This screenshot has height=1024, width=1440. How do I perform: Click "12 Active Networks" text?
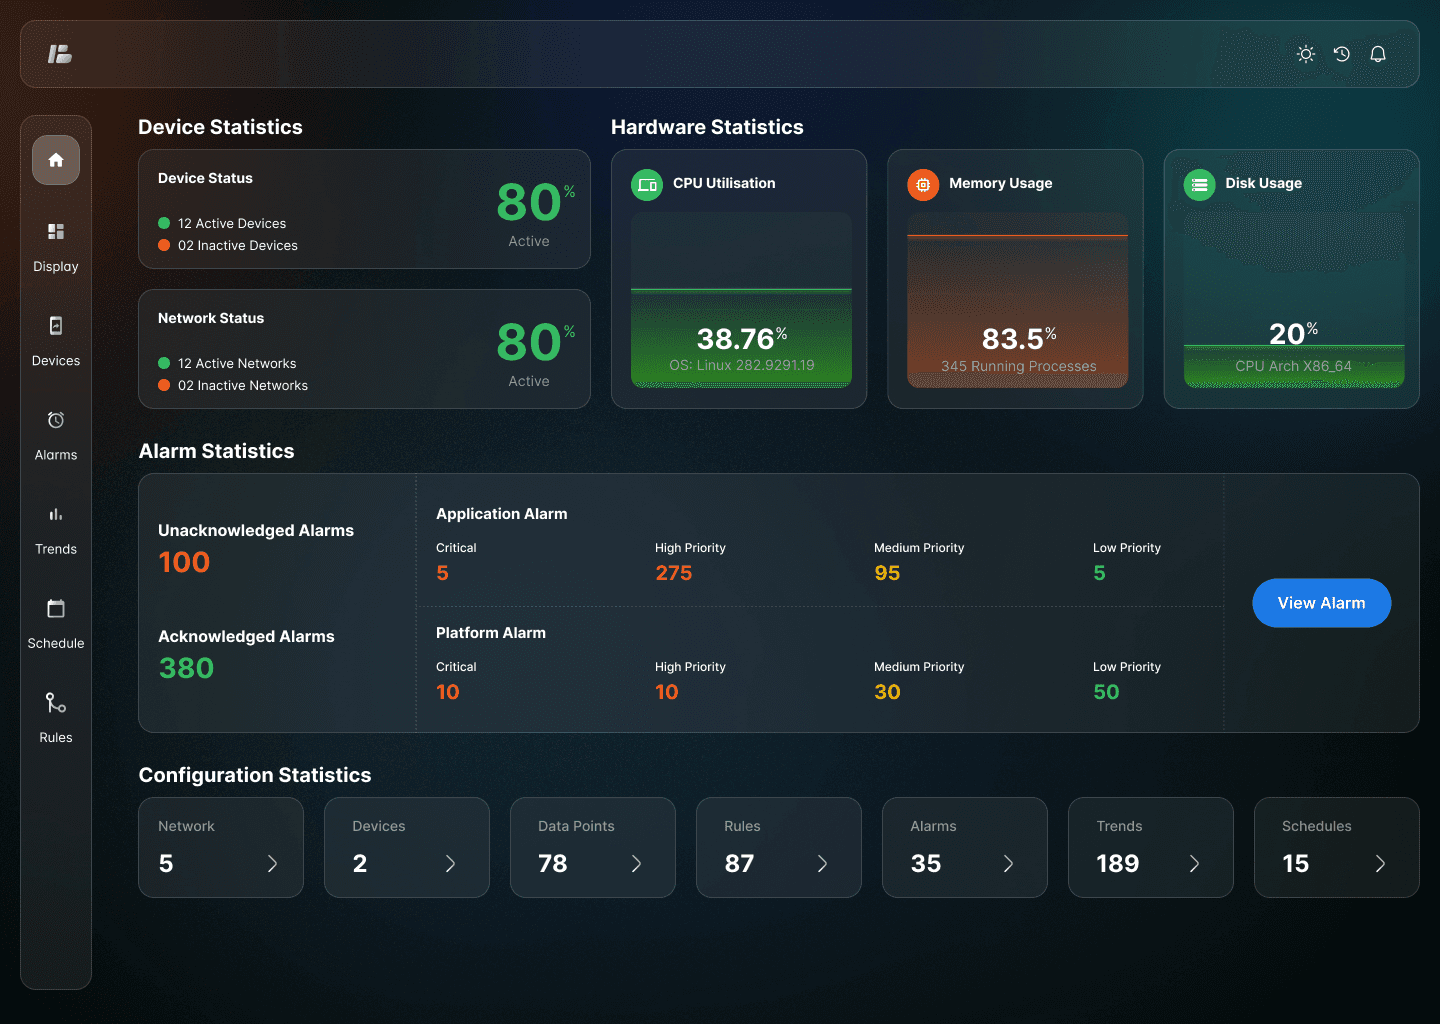click(x=237, y=363)
